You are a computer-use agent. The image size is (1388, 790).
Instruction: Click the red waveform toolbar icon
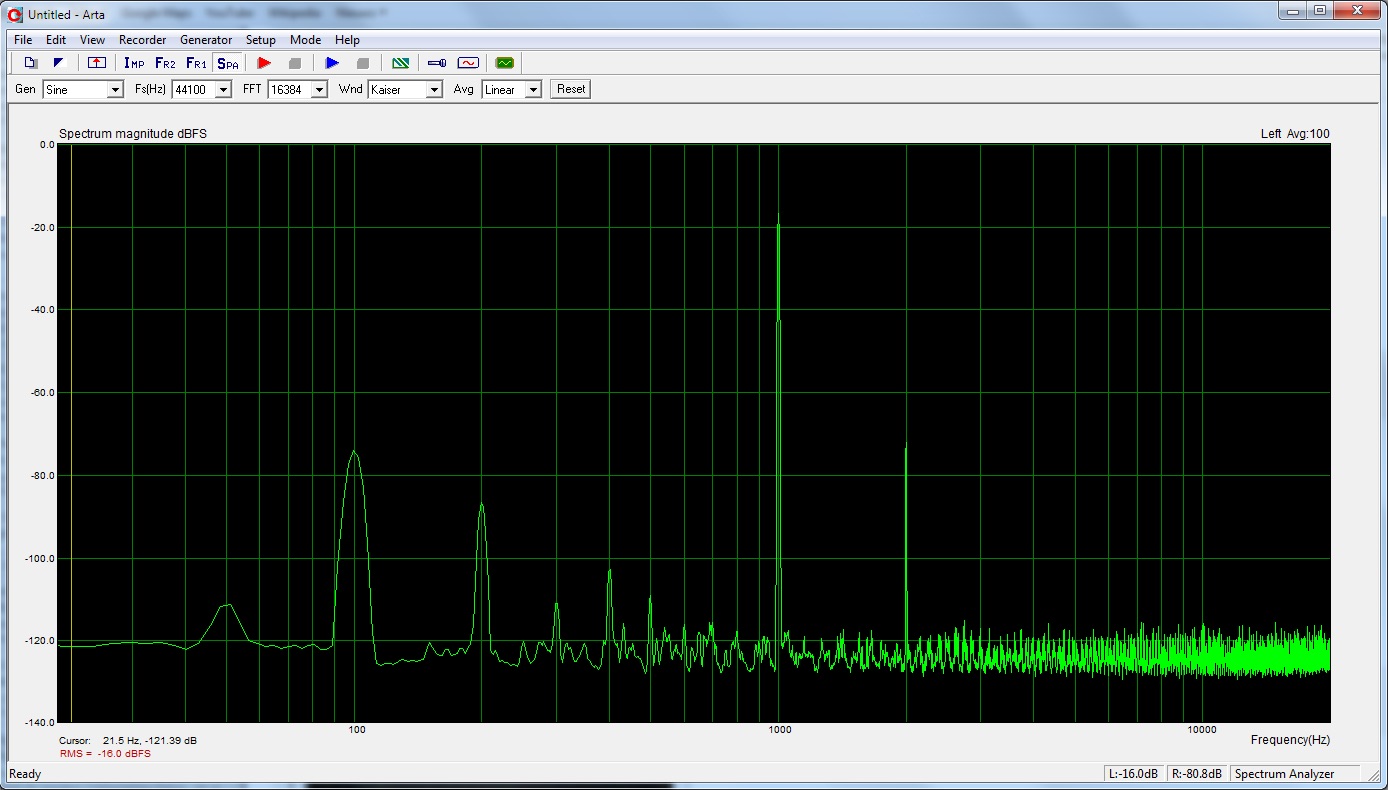click(468, 63)
